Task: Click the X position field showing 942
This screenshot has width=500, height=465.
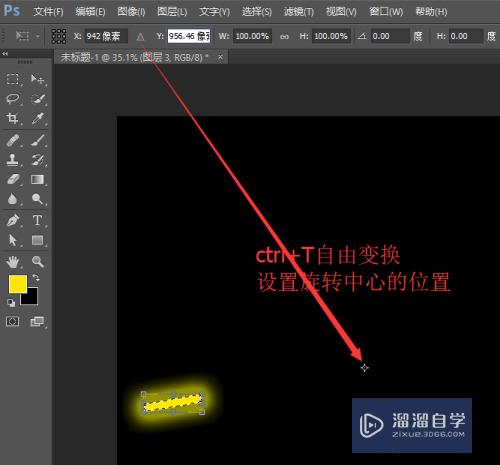Action: pos(106,36)
